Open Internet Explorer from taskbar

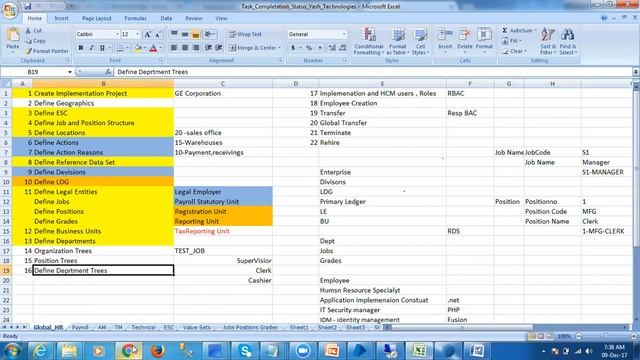point(40,351)
